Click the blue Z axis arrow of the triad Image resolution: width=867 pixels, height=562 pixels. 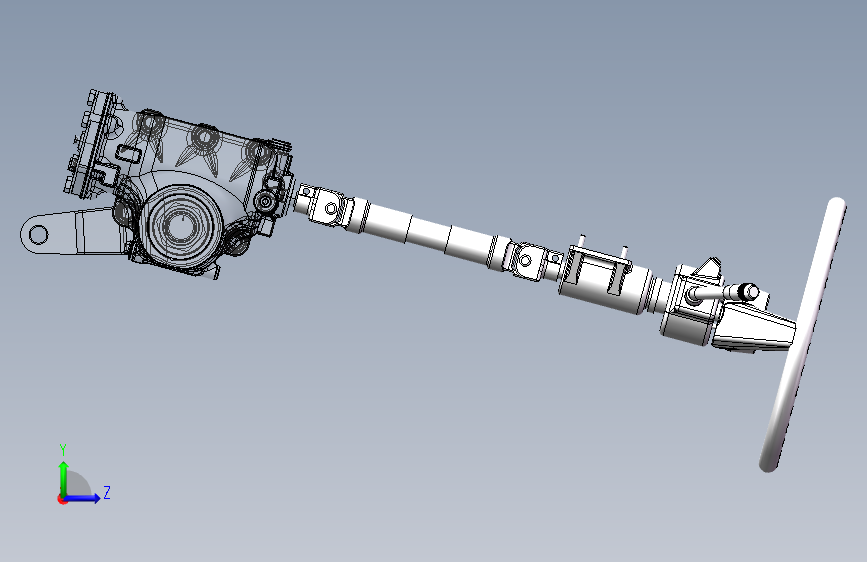click(83, 498)
